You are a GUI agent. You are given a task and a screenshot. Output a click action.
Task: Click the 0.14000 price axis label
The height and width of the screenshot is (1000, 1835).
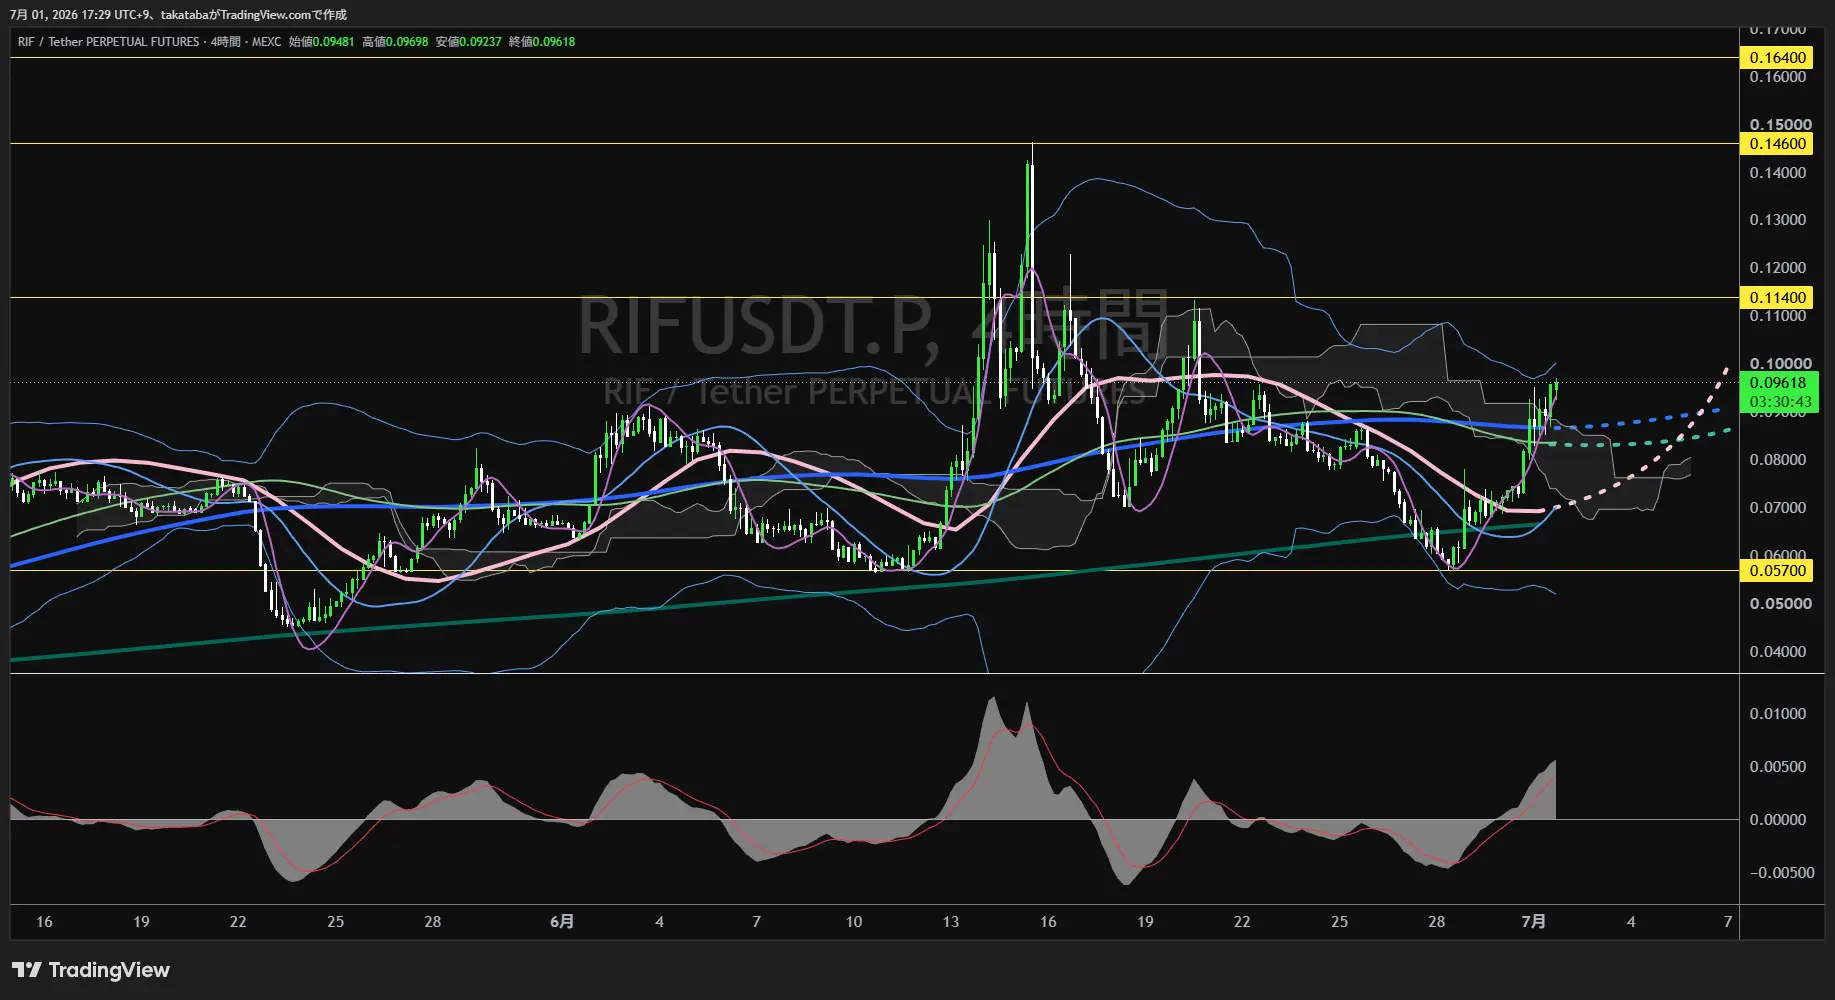click(x=1778, y=173)
